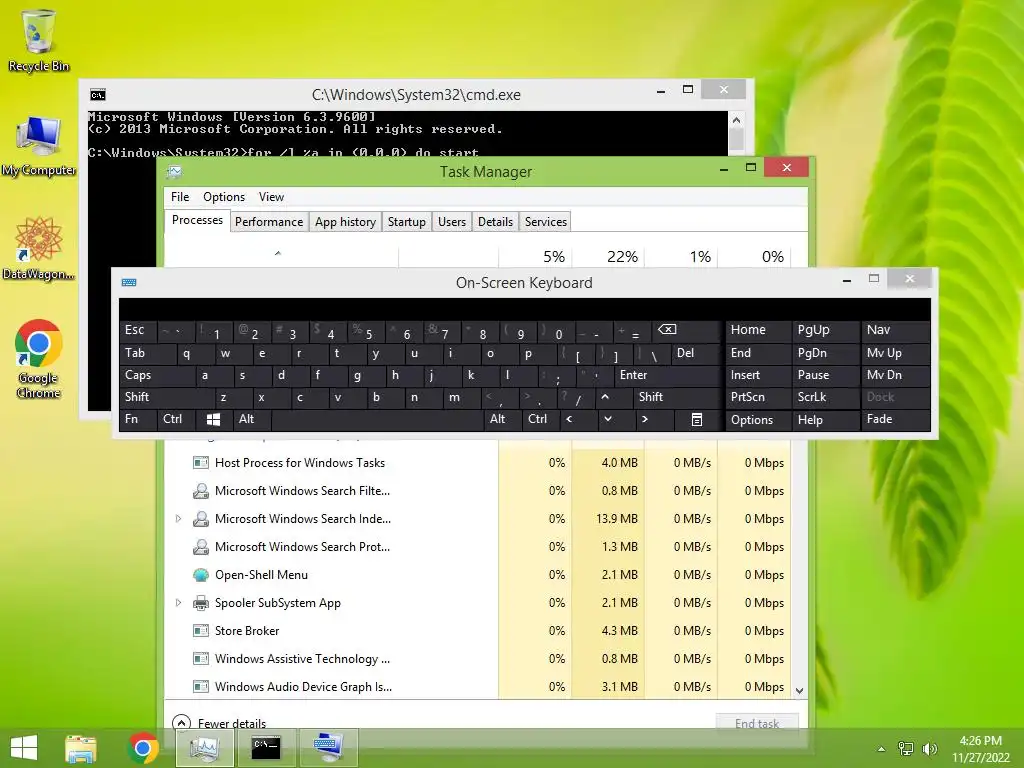The image size is (1024, 768).
Task: Click the context menu key on keyboard
Action: [x=697, y=419]
